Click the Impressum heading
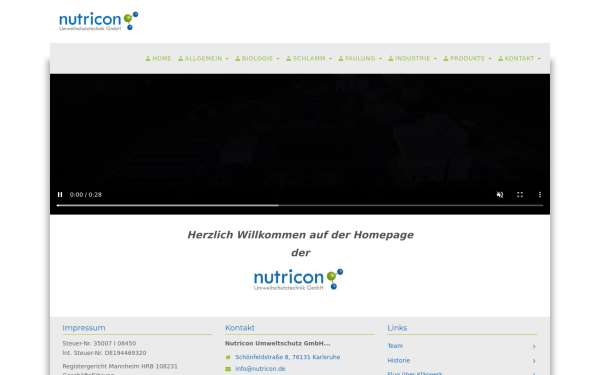This screenshot has height=375, width=600. 84,328
